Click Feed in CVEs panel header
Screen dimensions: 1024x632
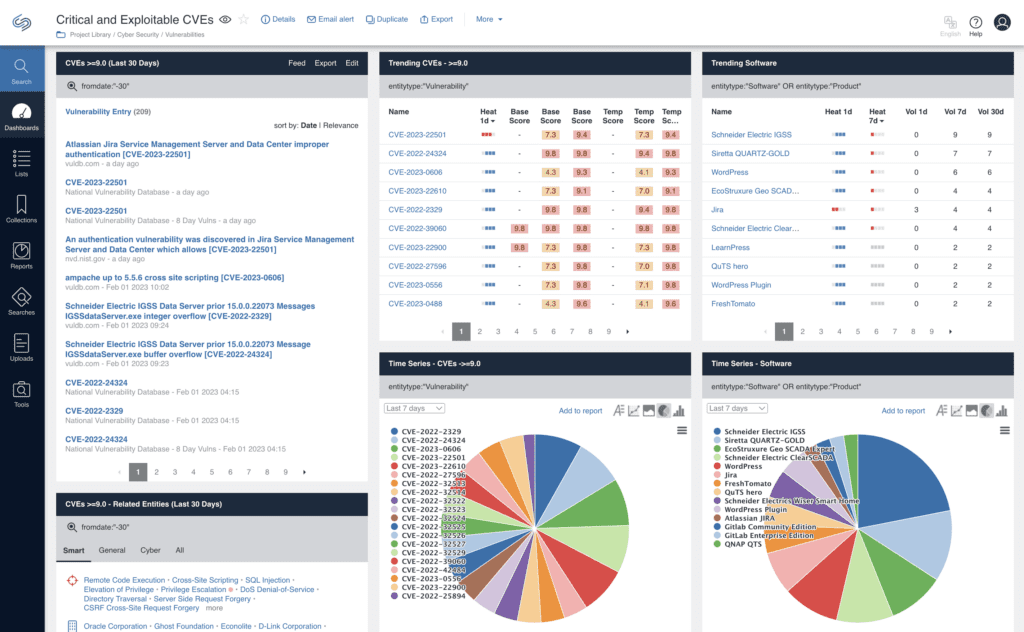[x=296, y=63]
